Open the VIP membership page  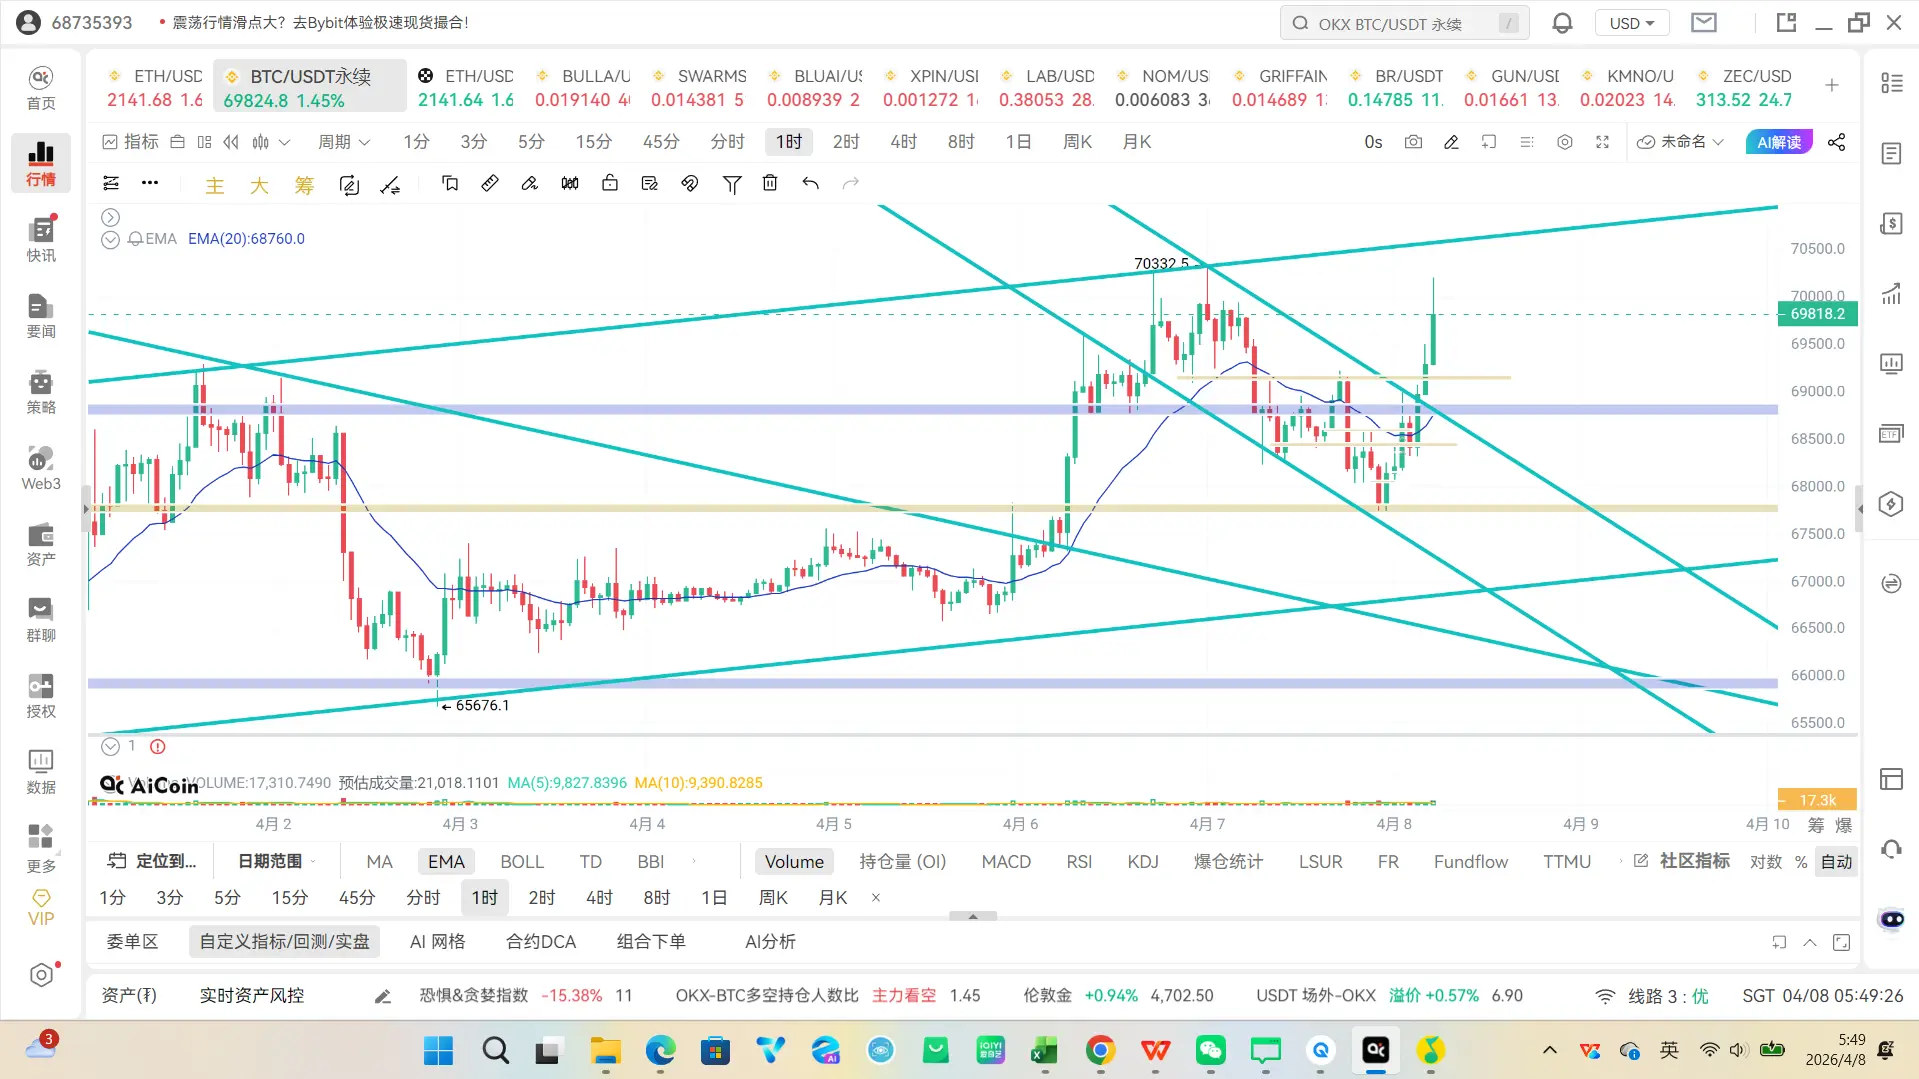click(x=41, y=908)
